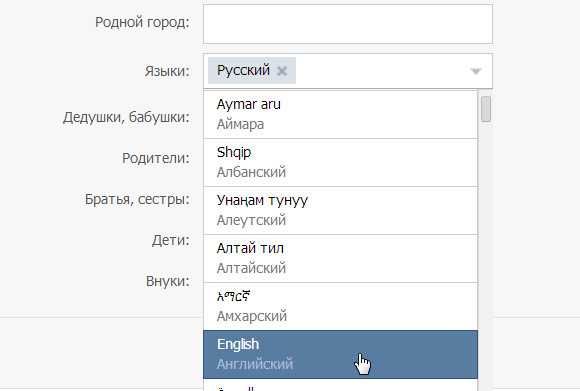Click the Русский selected language chip
This screenshot has width=580, height=391.
pyautogui.click(x=243, y=70)
